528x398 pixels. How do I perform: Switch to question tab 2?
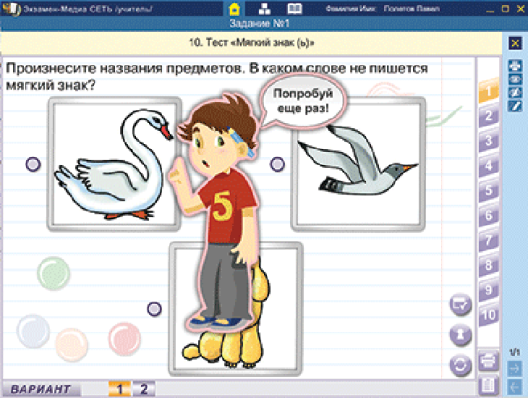coord(489,115)
